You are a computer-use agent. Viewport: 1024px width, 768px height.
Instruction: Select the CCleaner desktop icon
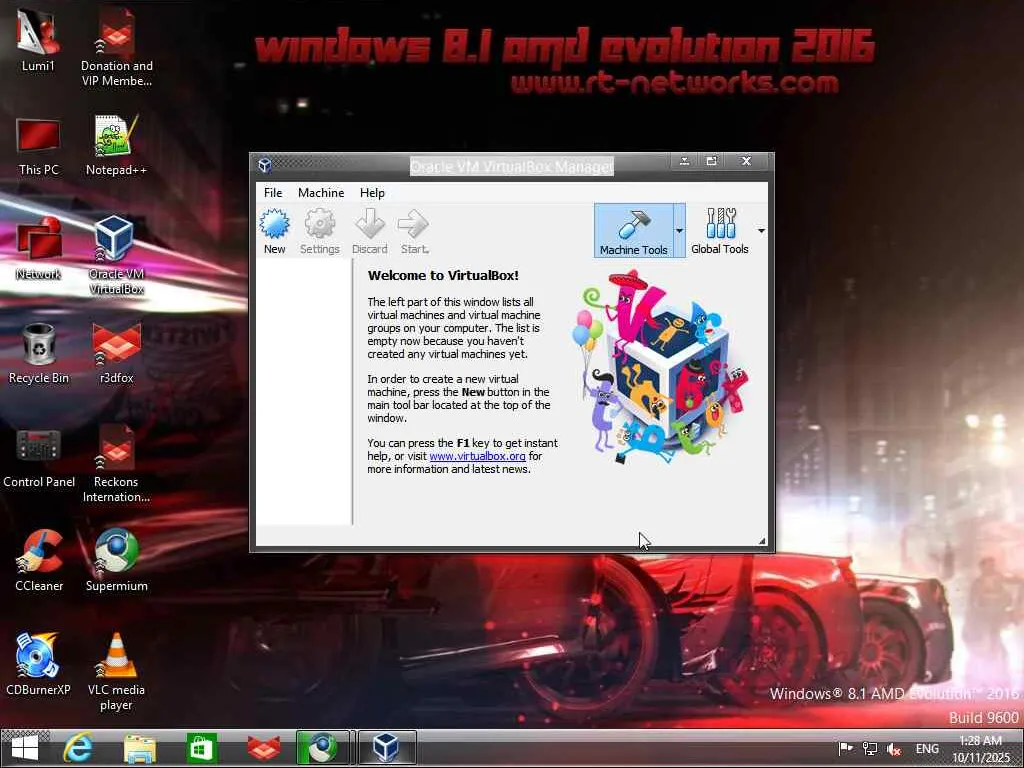[39, 561]
